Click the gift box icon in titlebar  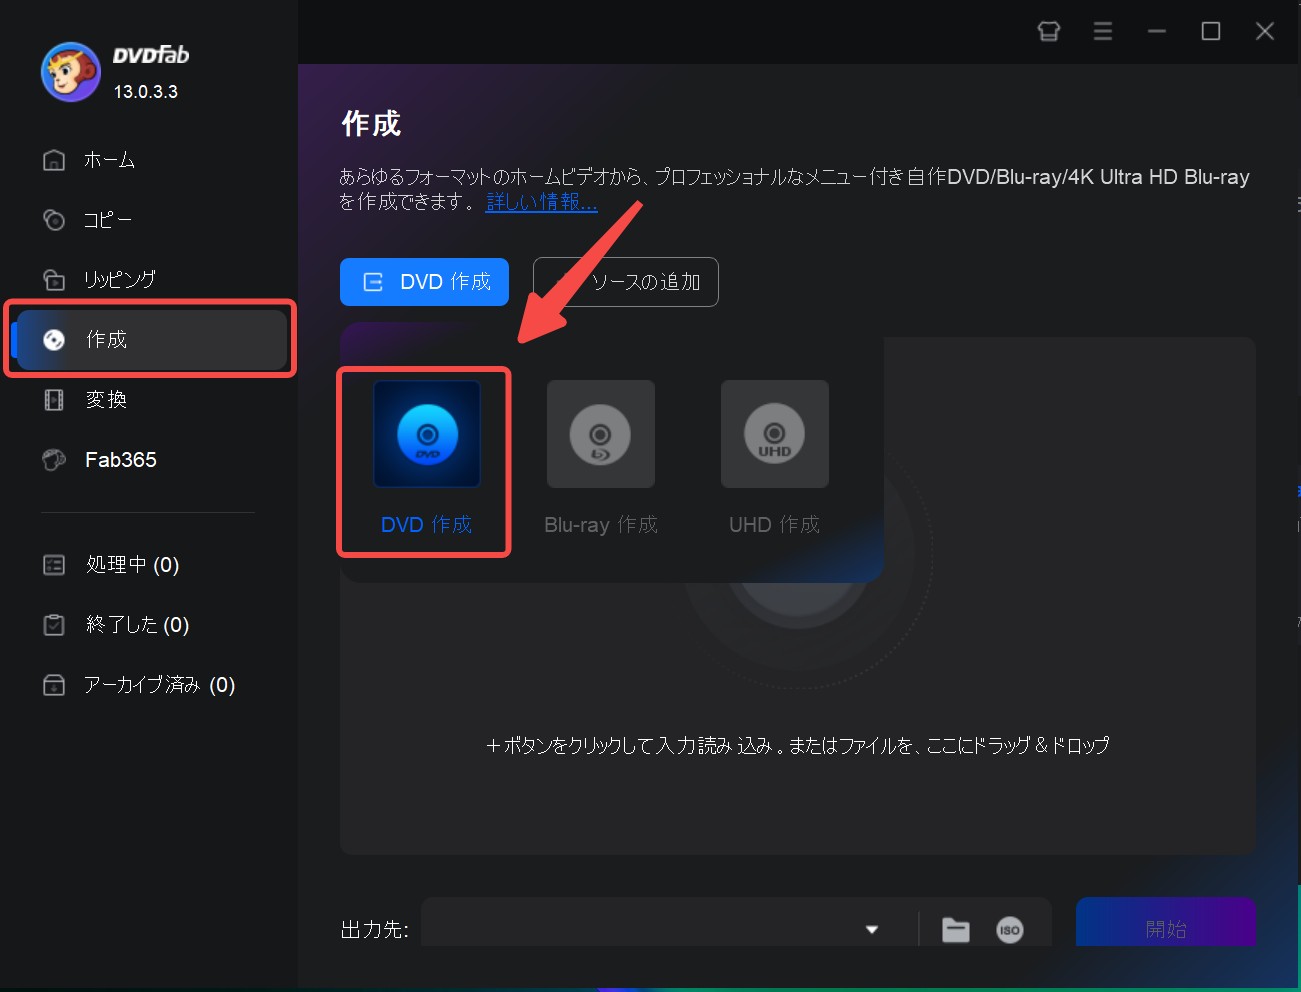tap(1048, 31)
